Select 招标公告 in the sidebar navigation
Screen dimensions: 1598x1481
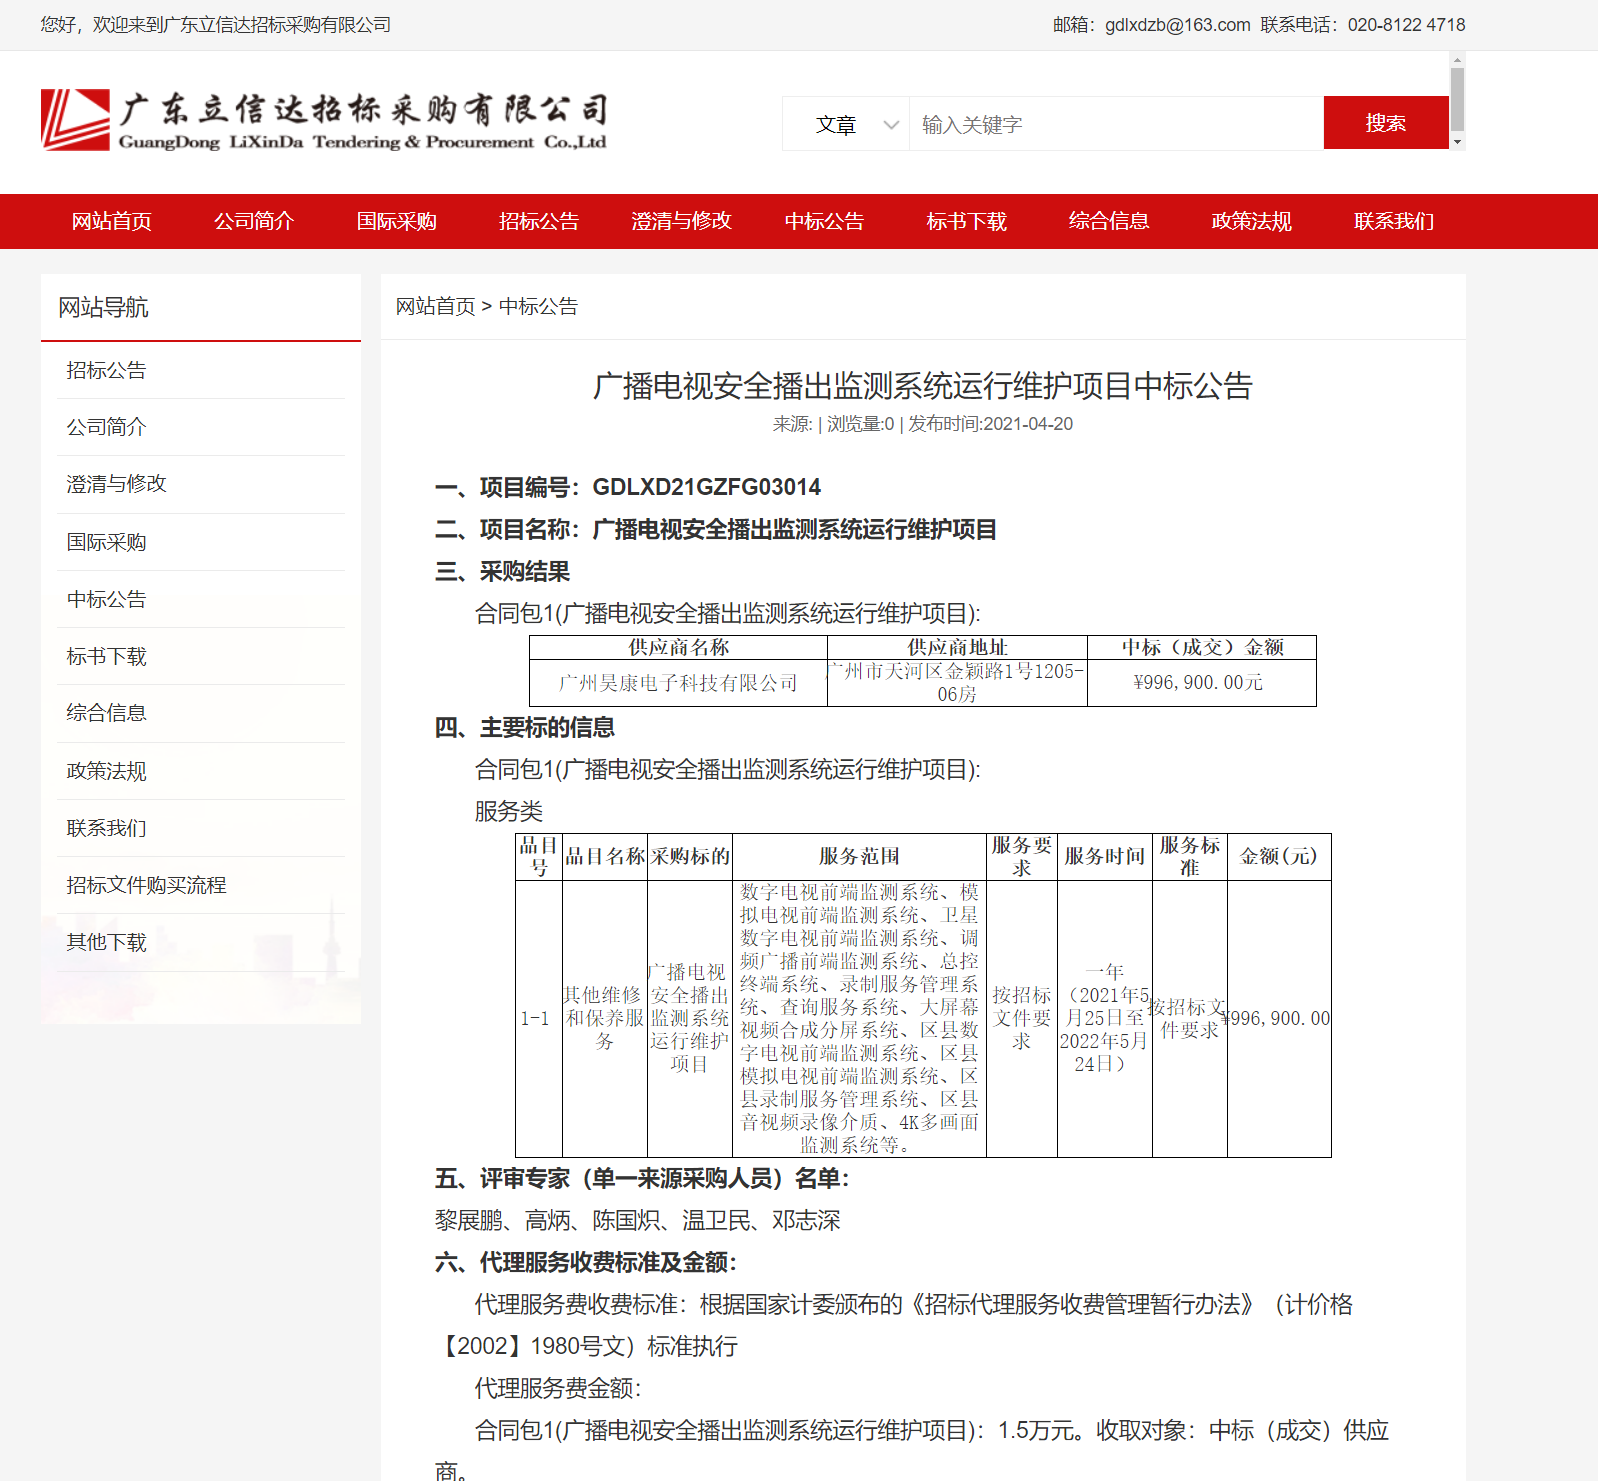point(201,370)
